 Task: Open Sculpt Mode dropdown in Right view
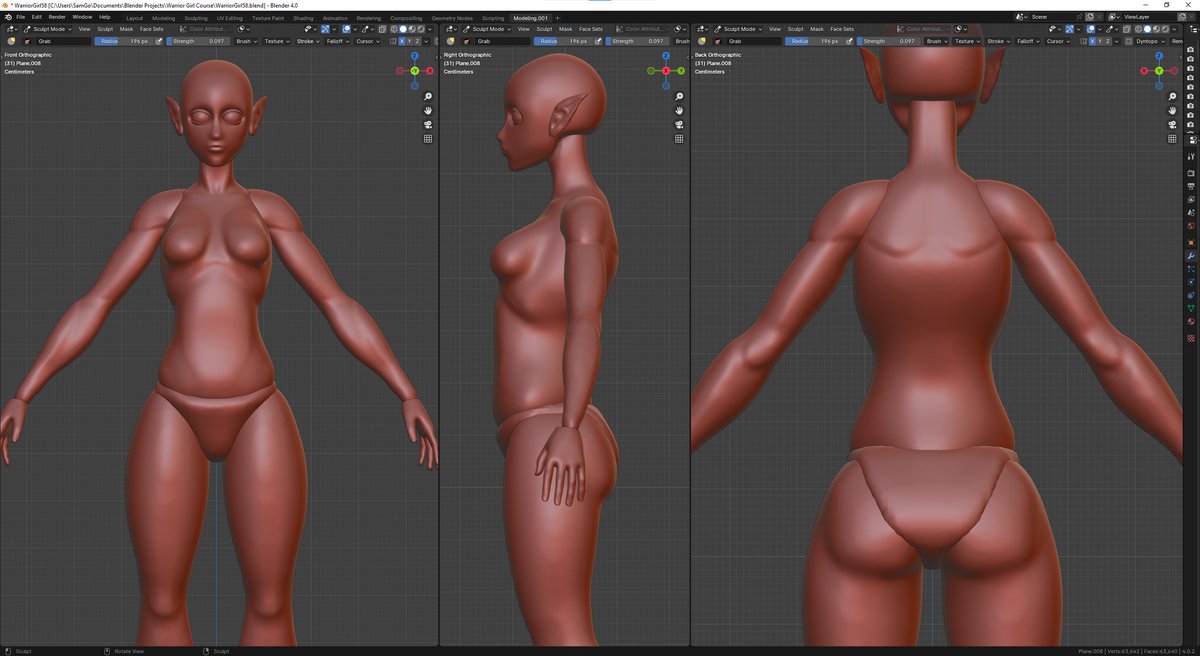489,29
